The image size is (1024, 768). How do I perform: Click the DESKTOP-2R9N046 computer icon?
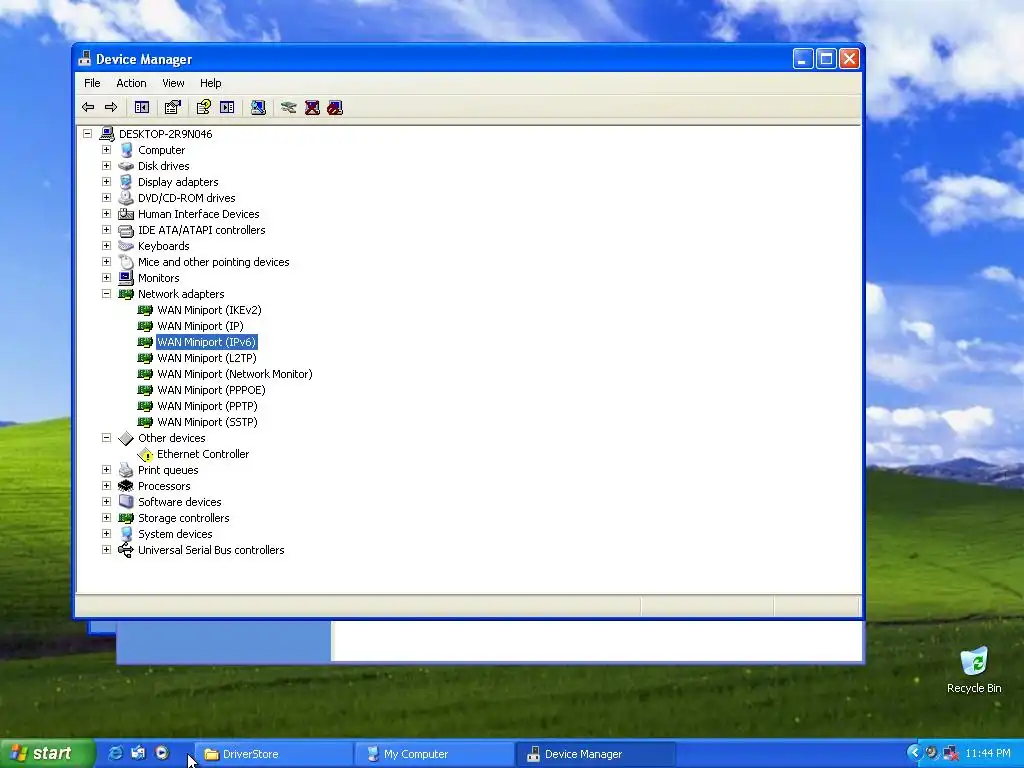click(x=107, y=134)
